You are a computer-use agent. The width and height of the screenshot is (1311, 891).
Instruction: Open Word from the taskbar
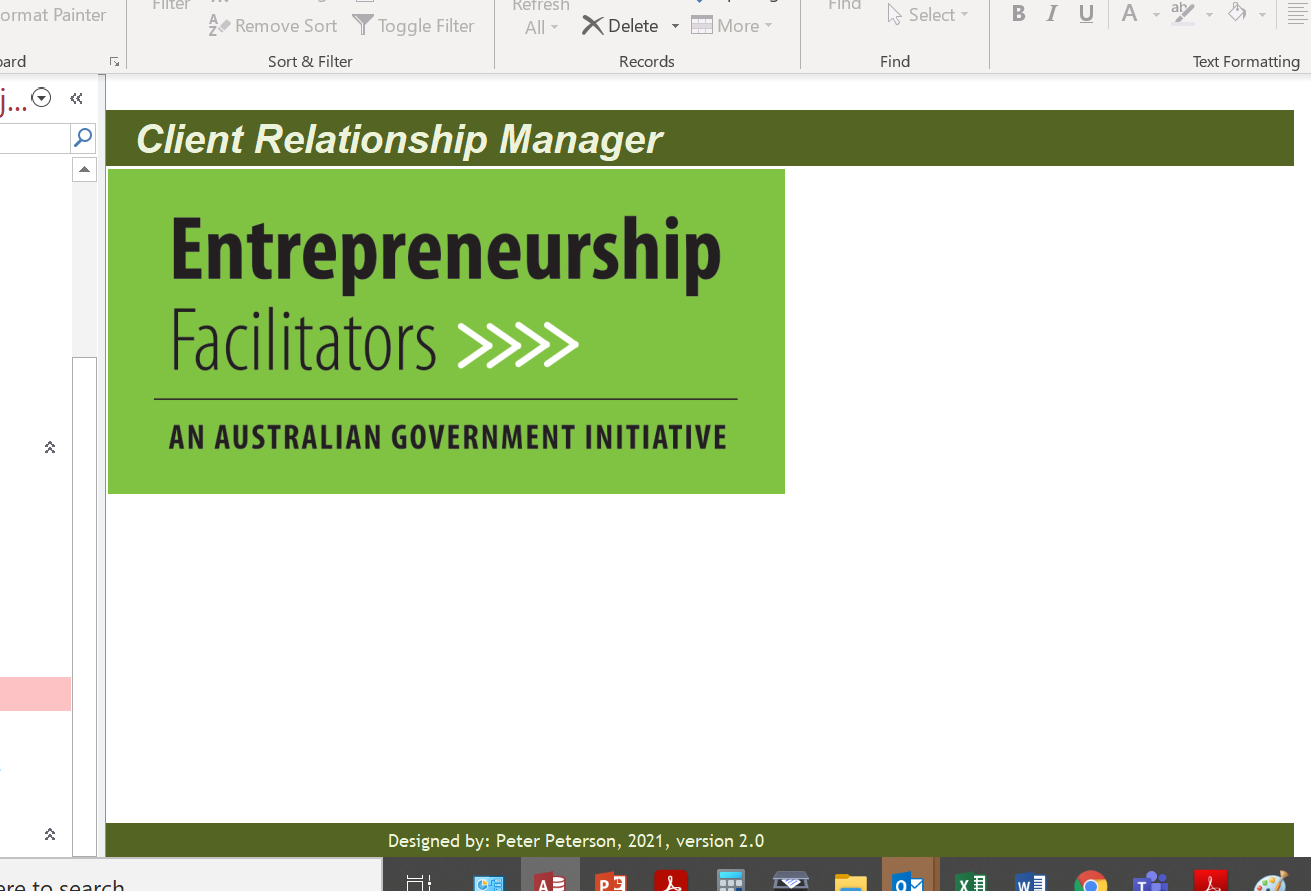1030,882
